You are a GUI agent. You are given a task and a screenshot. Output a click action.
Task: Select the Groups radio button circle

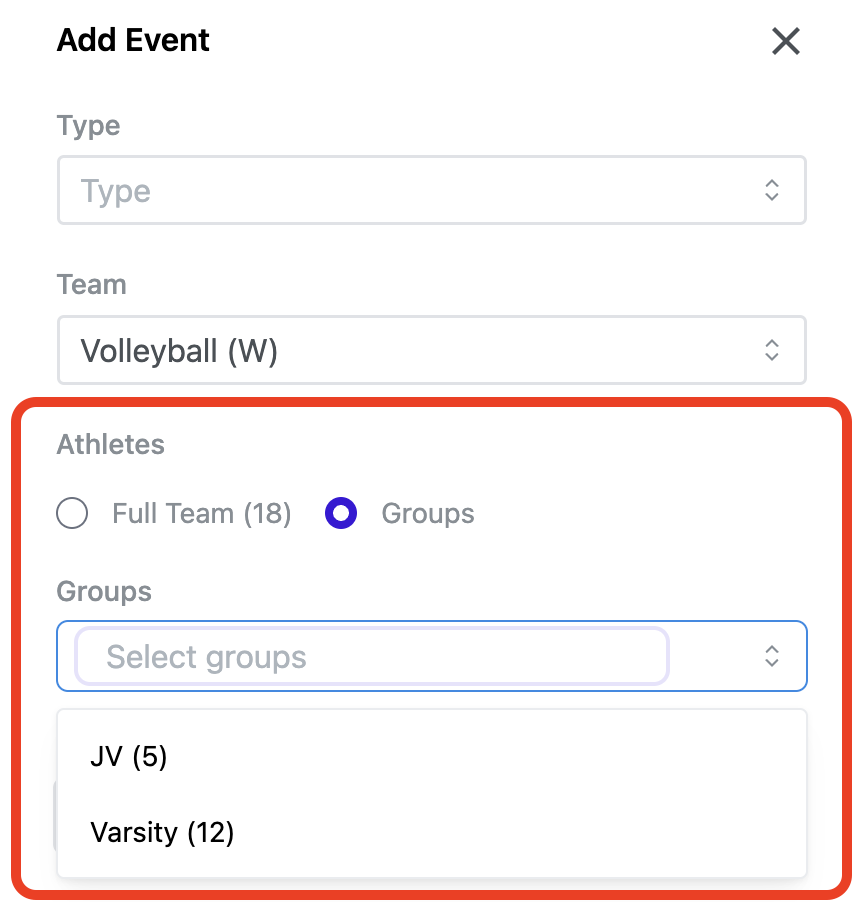coord(341,514)
